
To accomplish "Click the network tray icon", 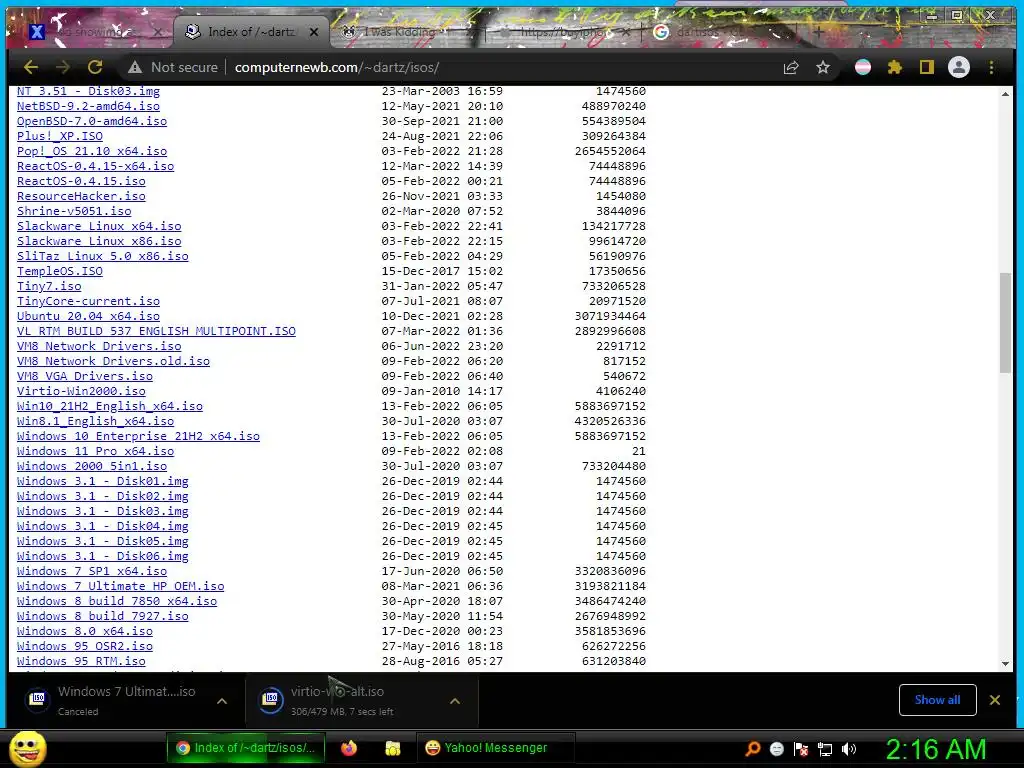I will point(825,749).
